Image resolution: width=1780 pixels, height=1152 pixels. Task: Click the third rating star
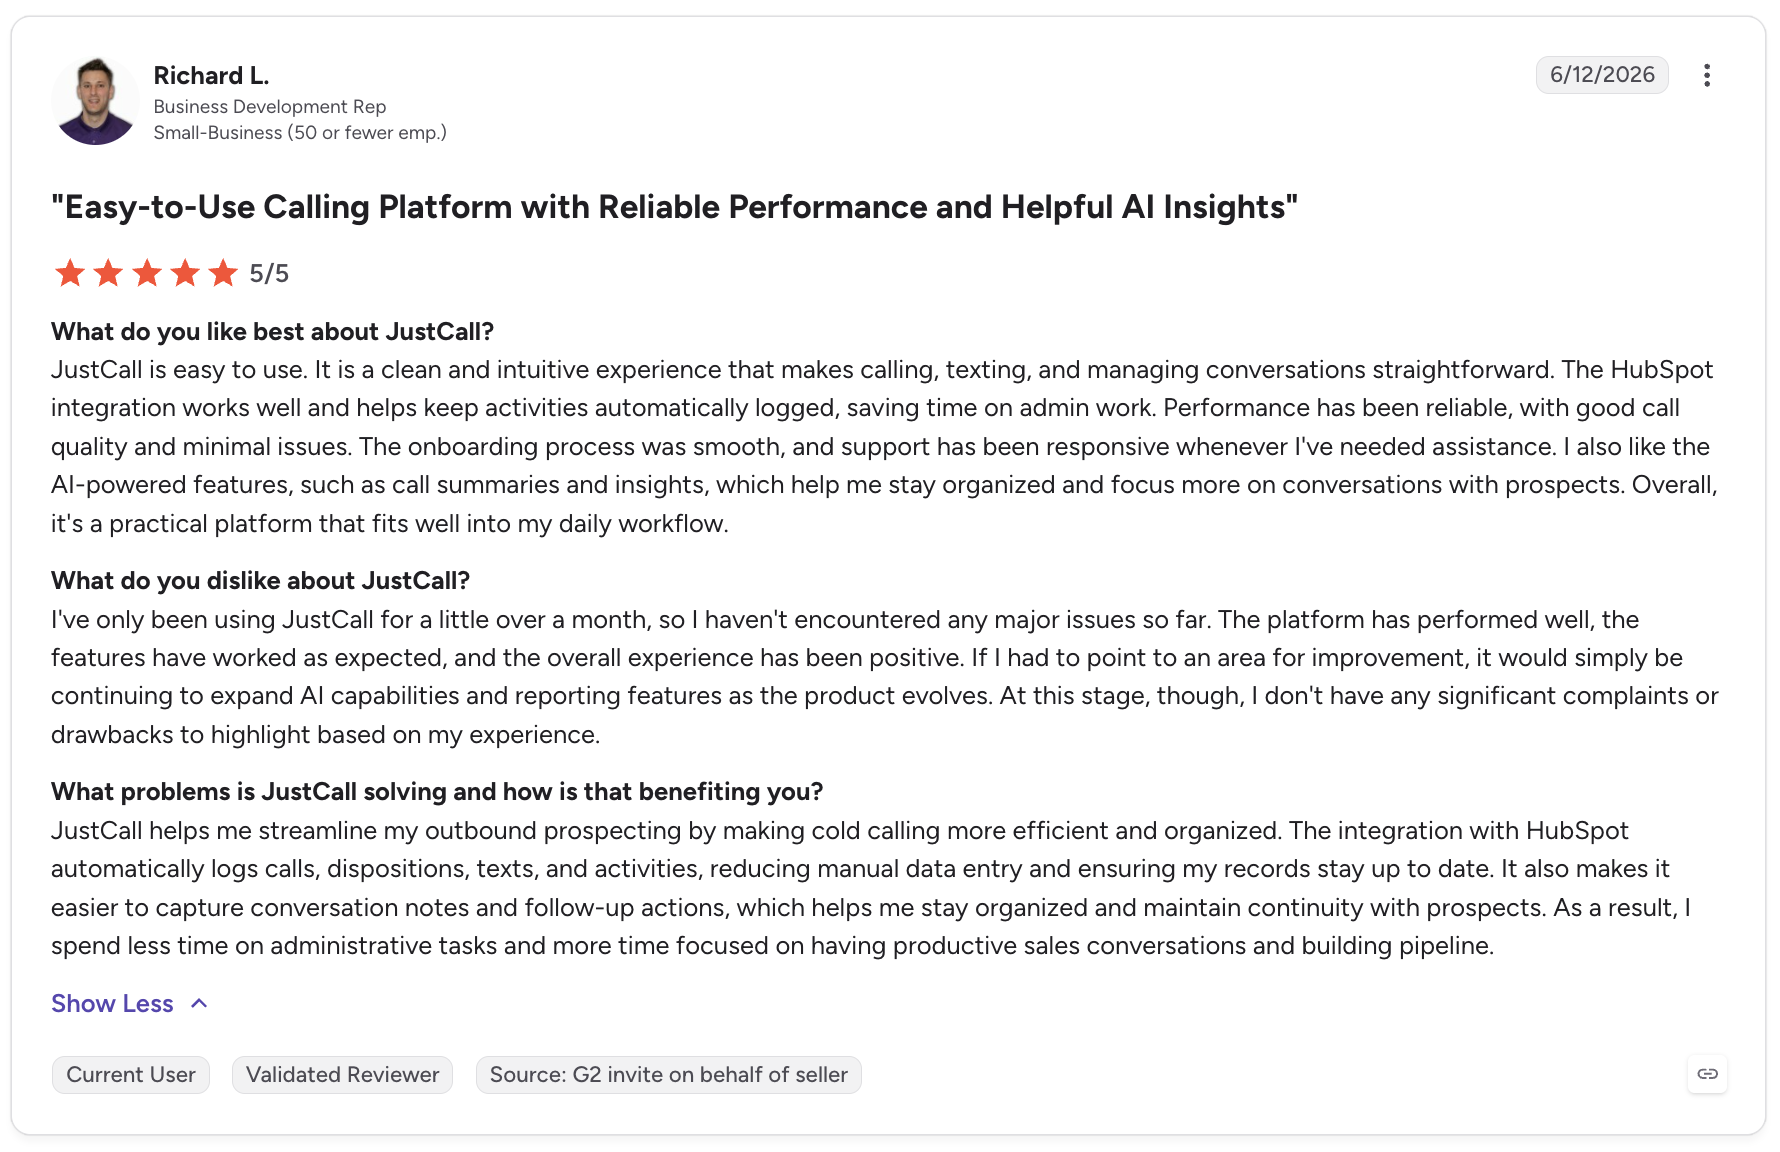147,273
